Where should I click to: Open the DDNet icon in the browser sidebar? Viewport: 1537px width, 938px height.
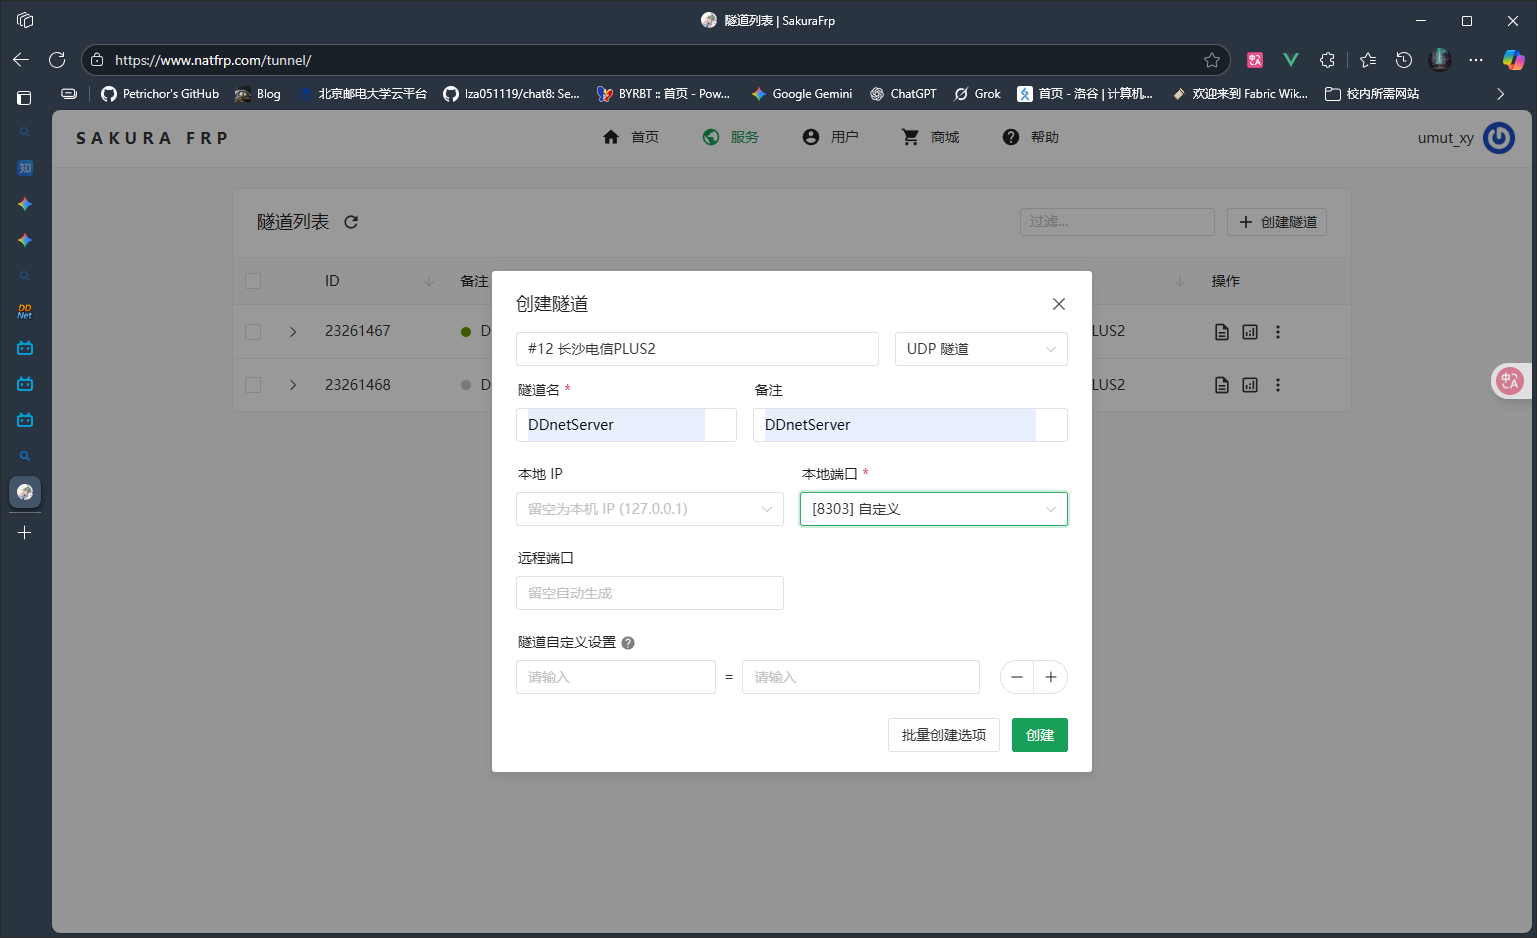coord(24,311)
